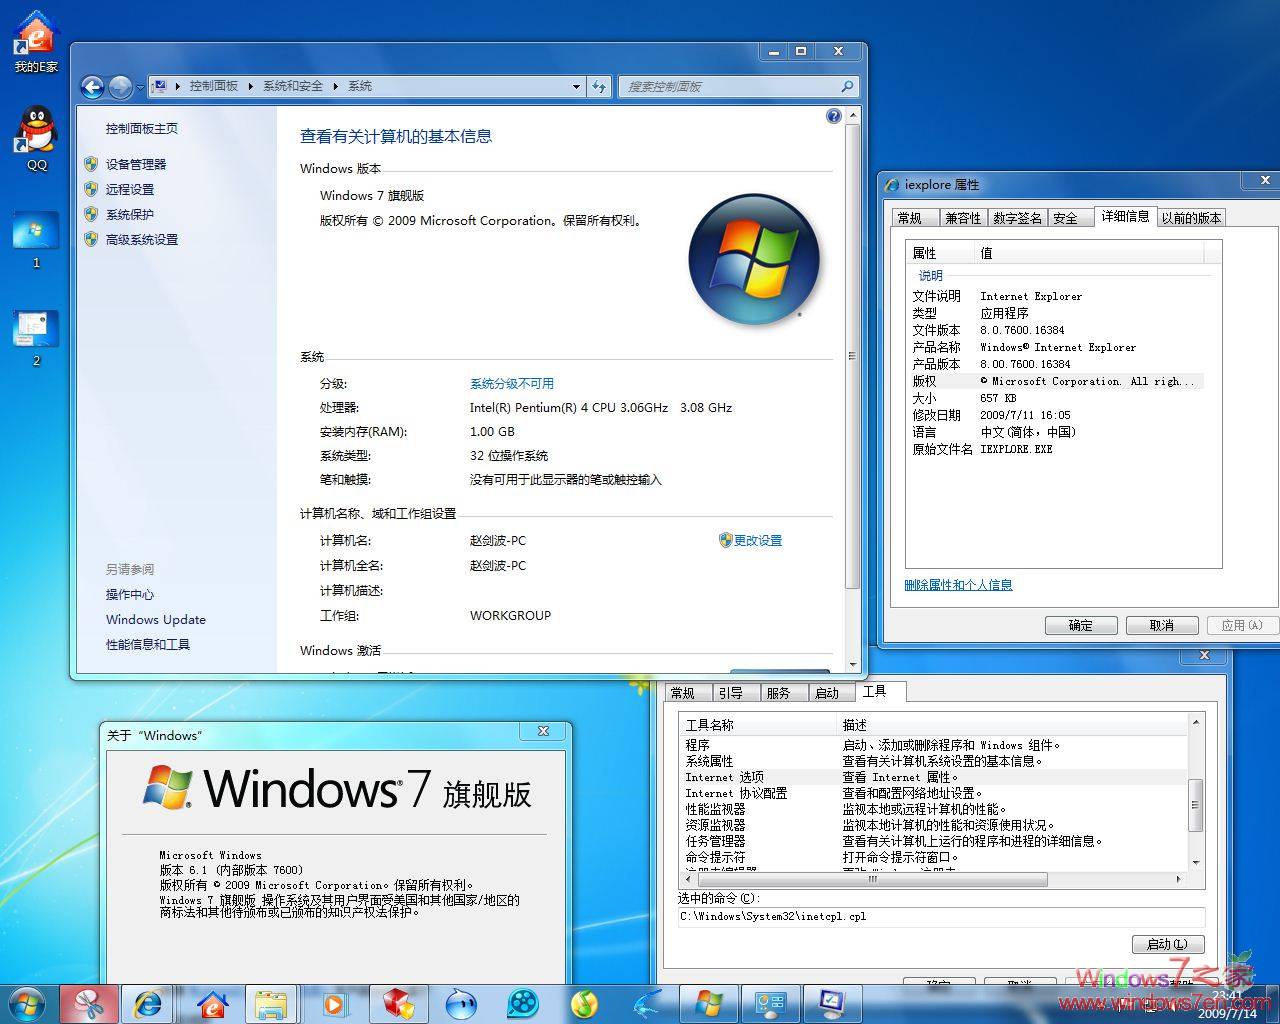Click the Refresh button in the address bar
The width and height of the screenshot is (1280, 1024).
[x=599, y=87]
